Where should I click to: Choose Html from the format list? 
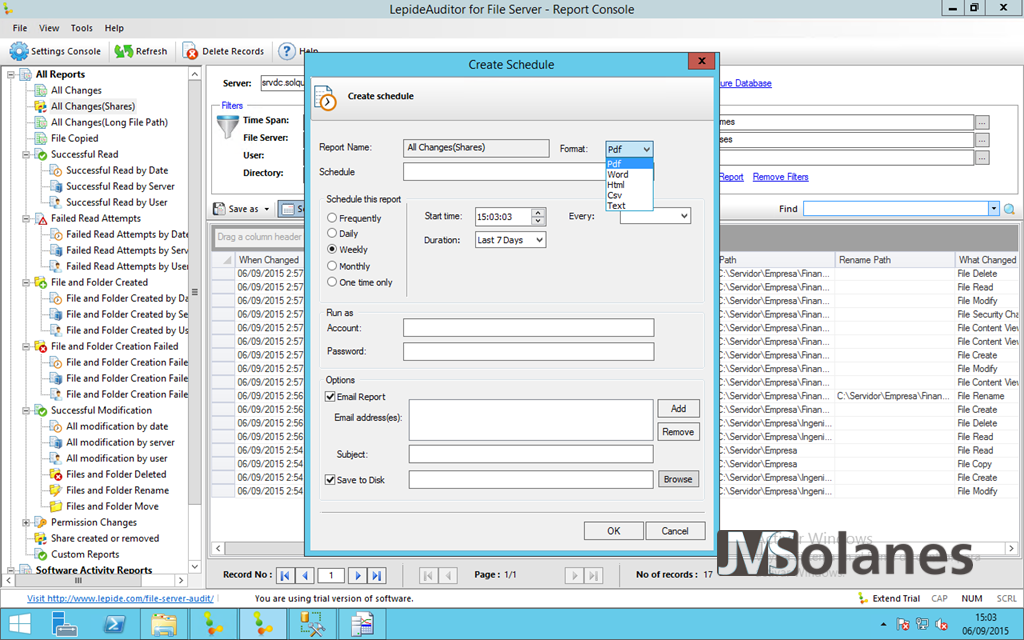coord(630,185)
